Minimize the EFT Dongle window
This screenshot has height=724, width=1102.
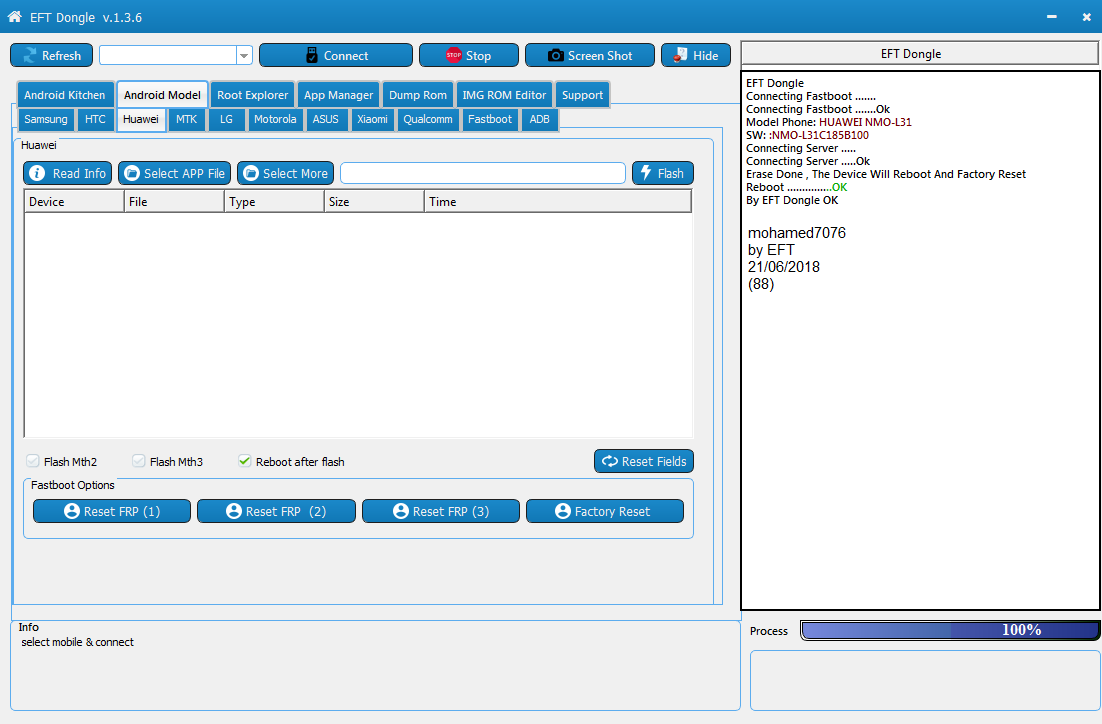(x=1051, y=17)
